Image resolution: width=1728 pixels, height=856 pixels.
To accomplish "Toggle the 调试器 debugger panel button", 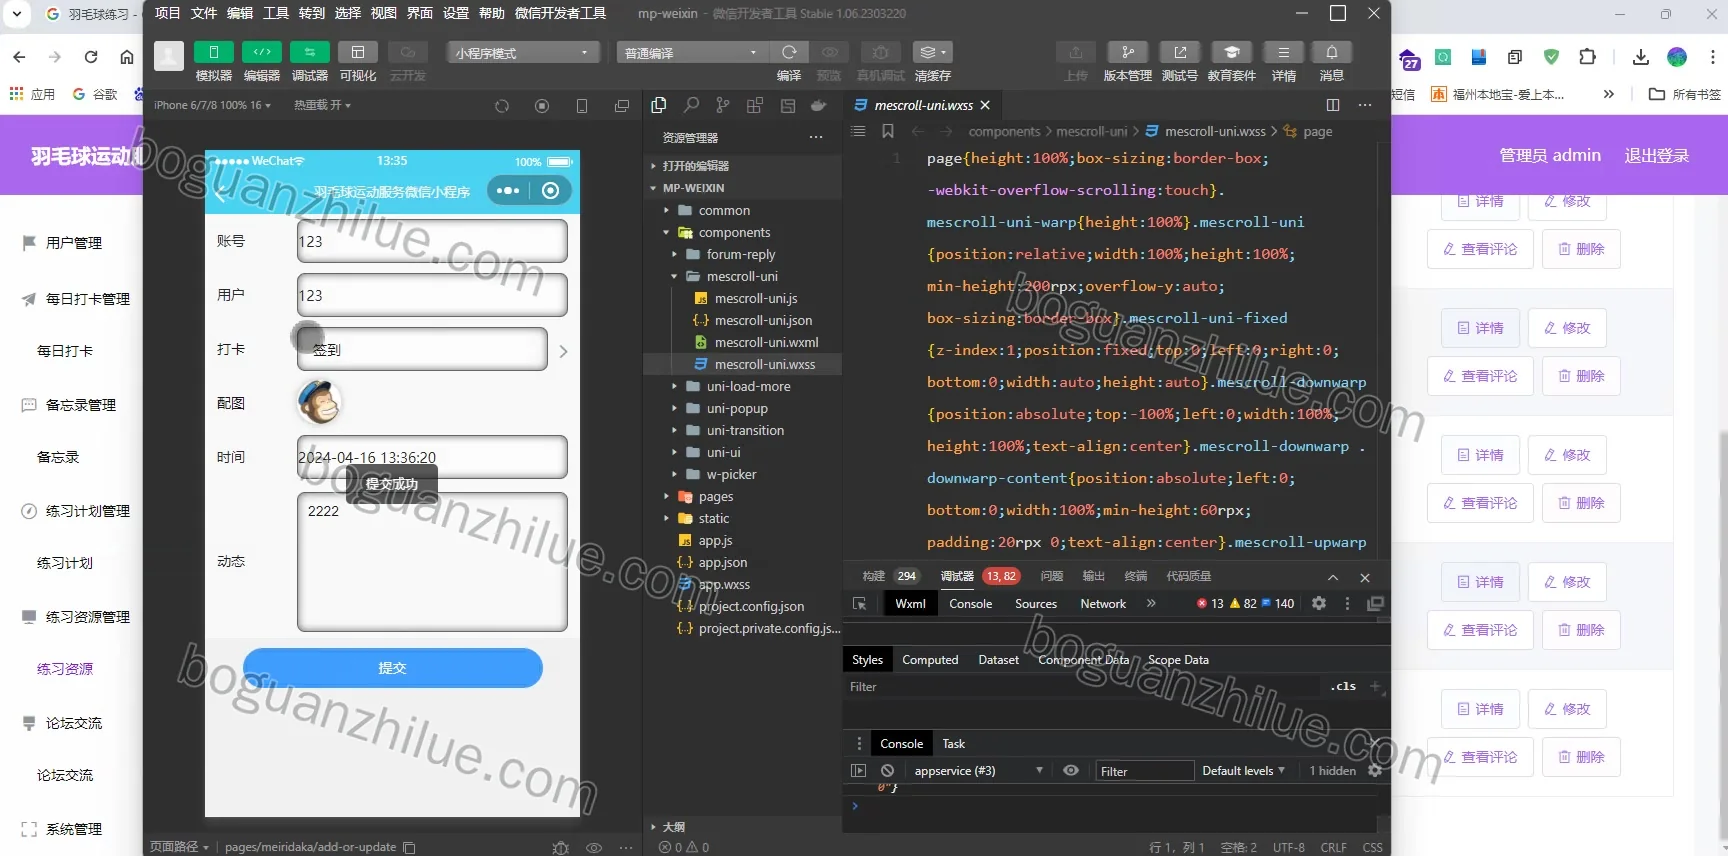I will (309, 52).
